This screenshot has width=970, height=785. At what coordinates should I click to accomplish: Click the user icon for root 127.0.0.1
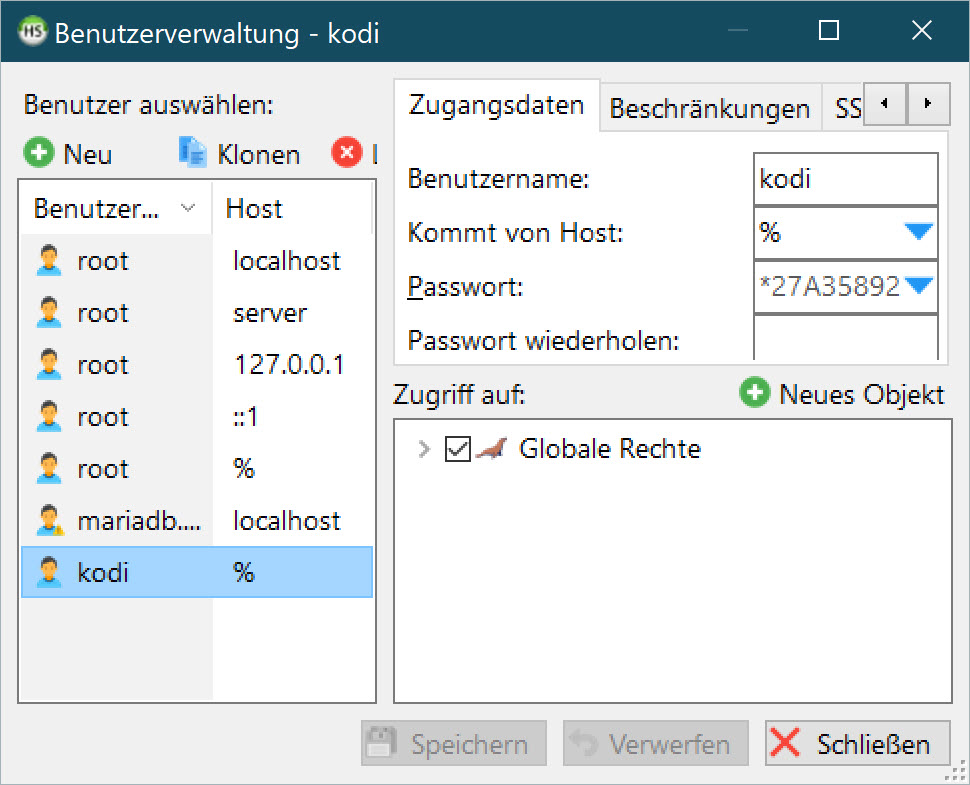(x=49, y=364)
